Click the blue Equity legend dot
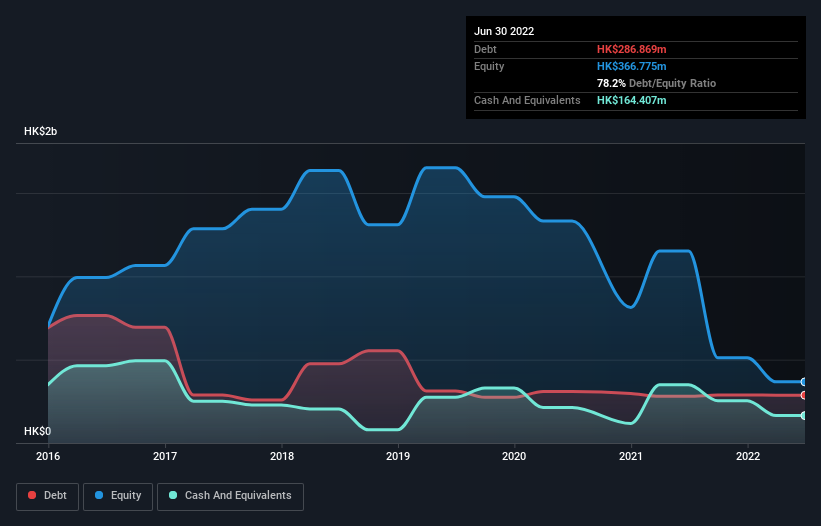This screenshot has width=821, height=526. click(x=99, y=495)
